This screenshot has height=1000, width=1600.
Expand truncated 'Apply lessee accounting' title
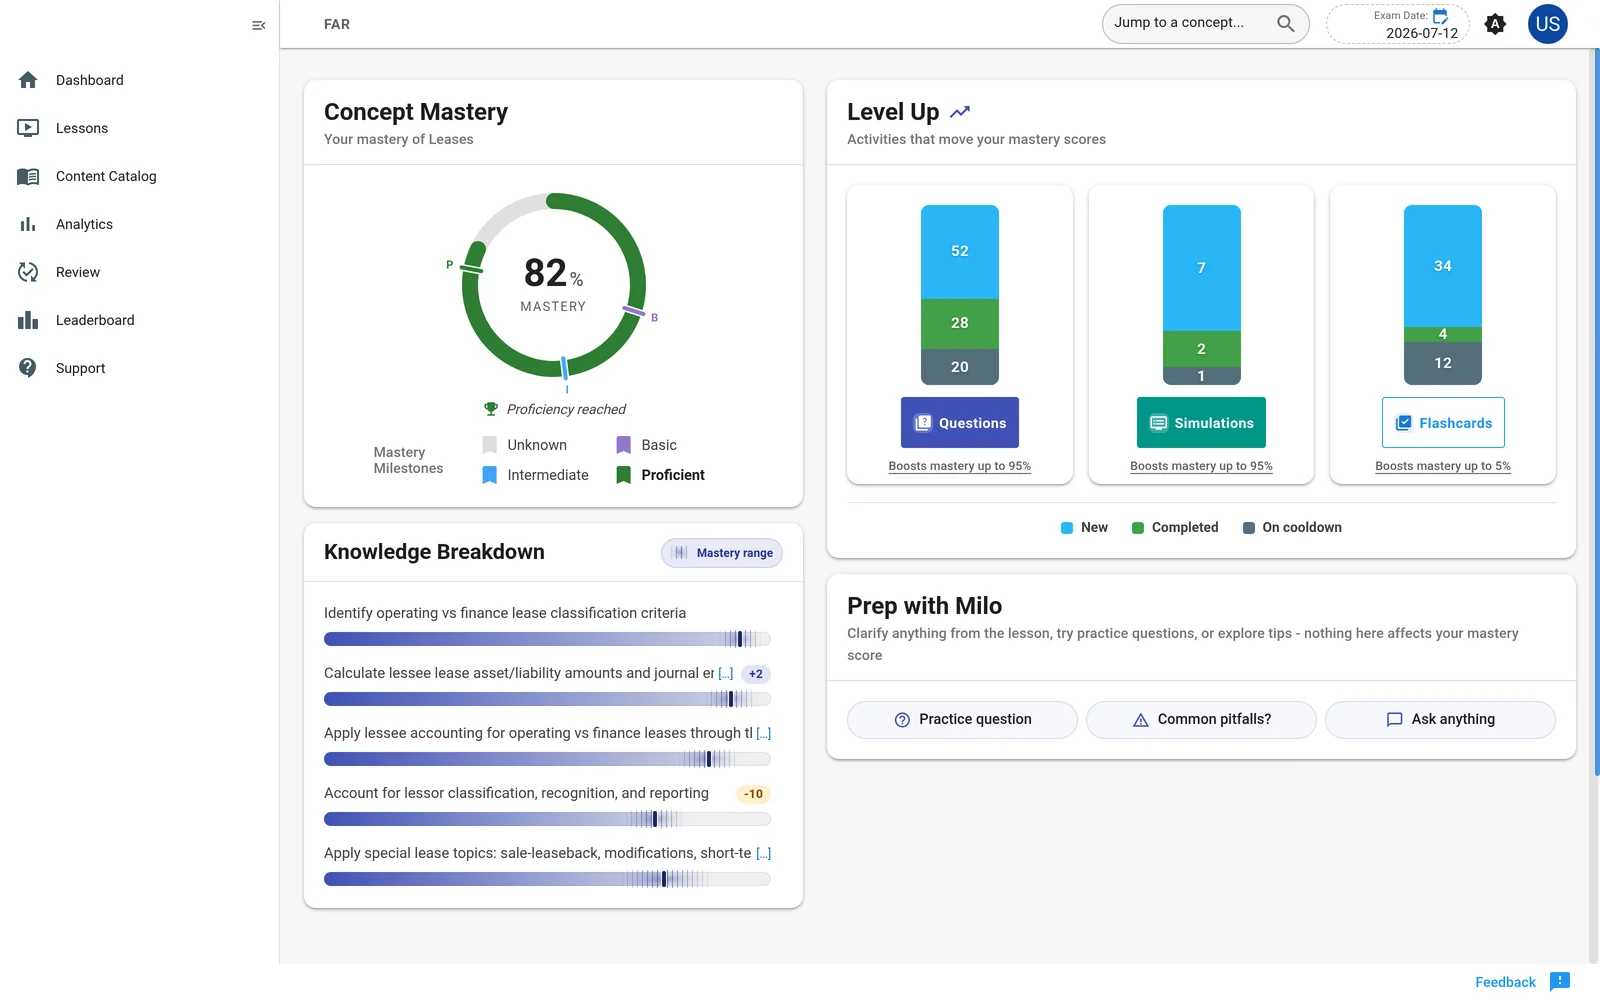click(x=764, y=734)
